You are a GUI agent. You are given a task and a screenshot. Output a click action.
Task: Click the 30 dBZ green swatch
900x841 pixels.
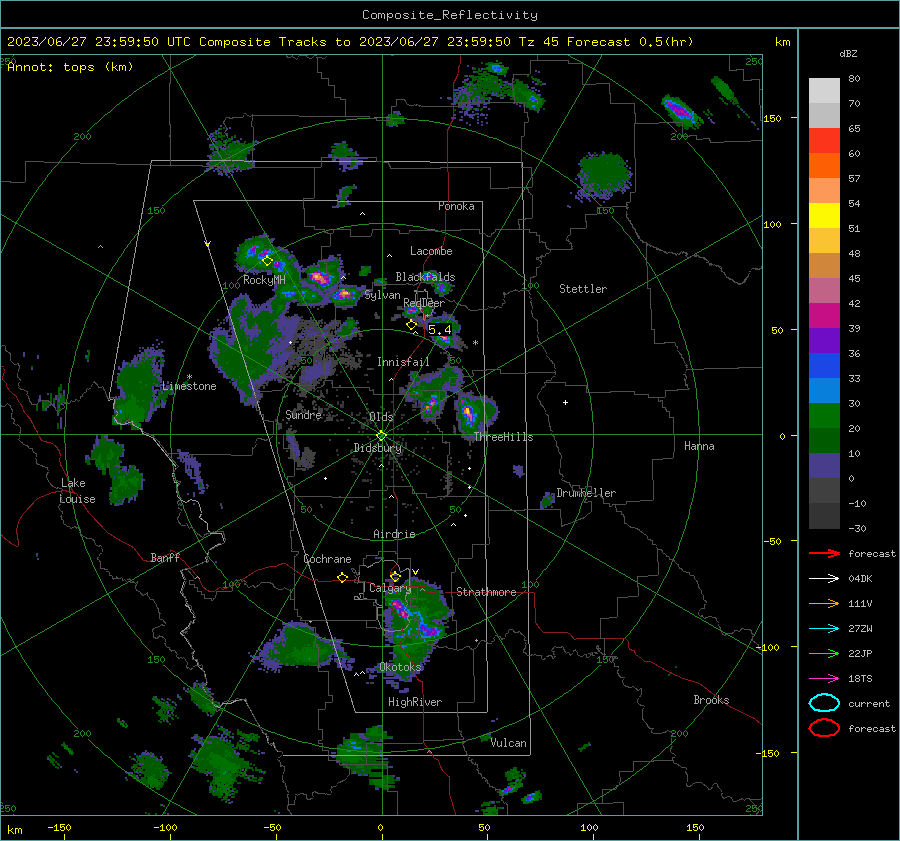[824, 415]
